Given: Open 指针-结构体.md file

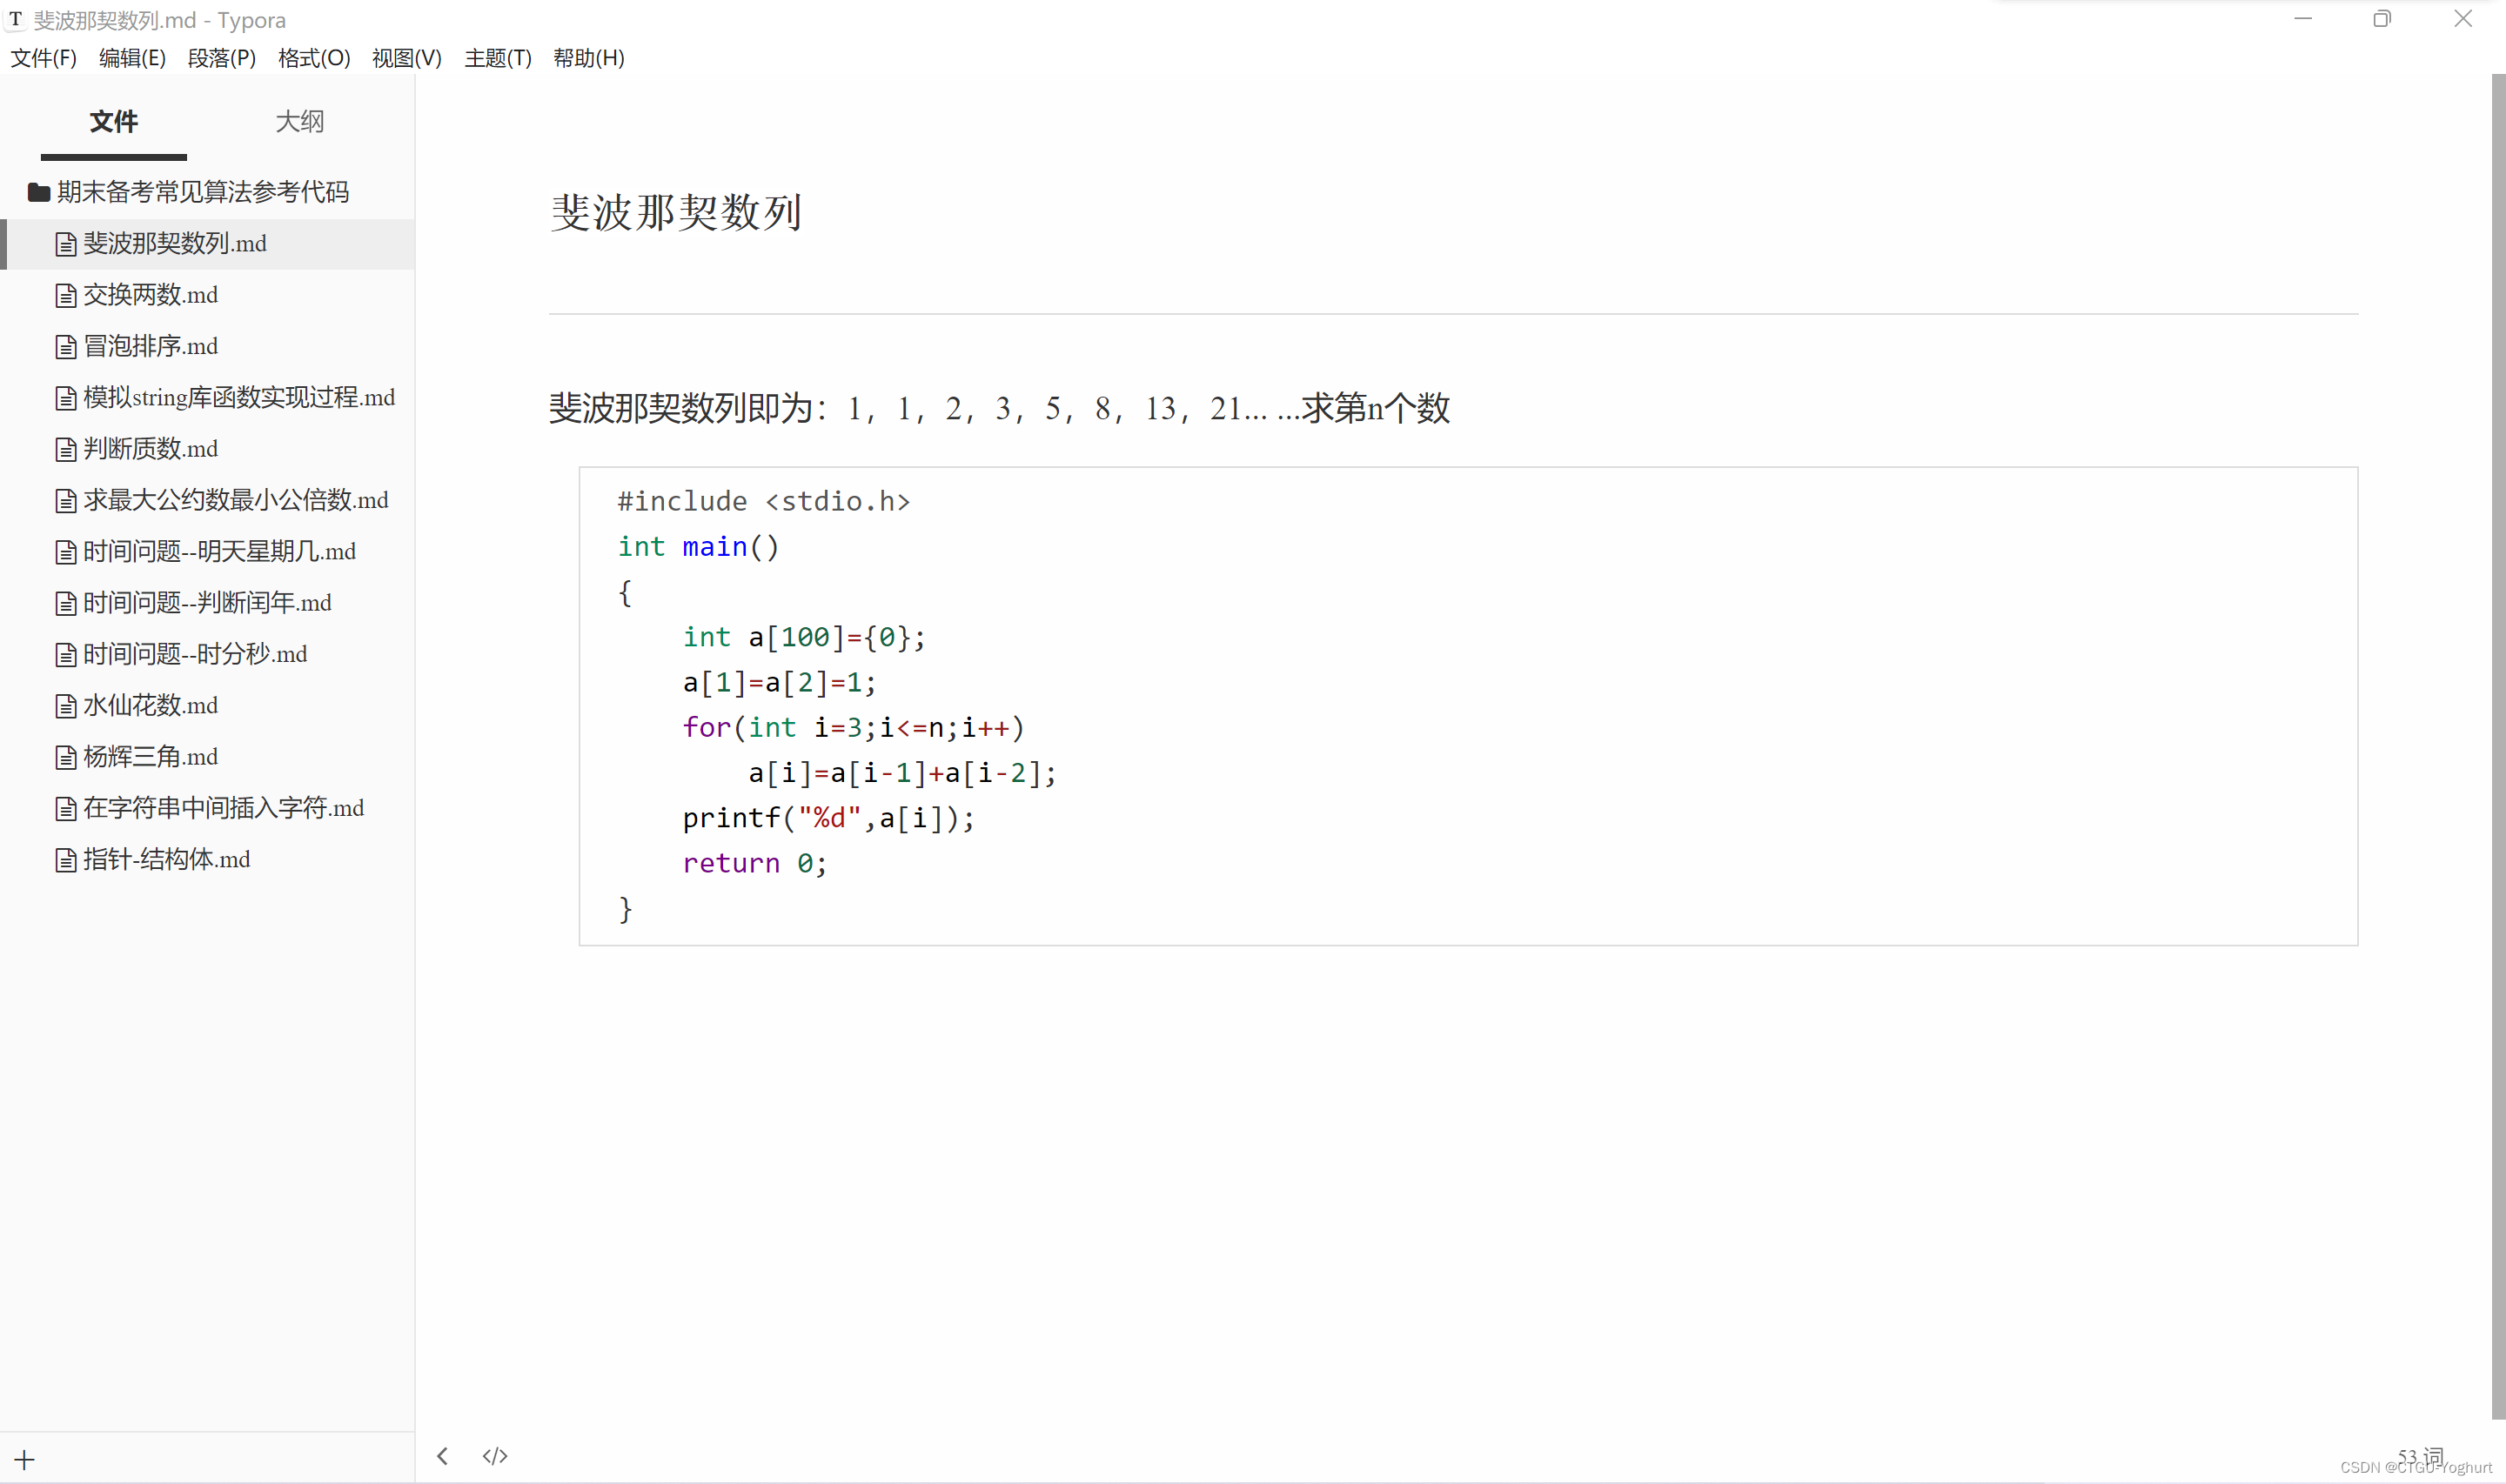Looking at the screenshot, I should point(166,860).
